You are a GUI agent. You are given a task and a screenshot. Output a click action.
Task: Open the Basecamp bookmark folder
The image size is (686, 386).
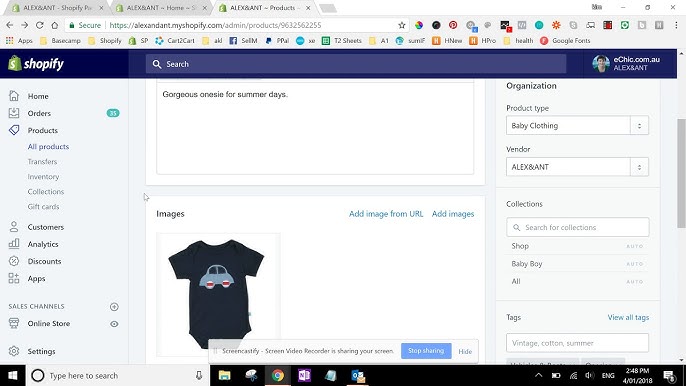pyautogui.click(x=60, y=41)
